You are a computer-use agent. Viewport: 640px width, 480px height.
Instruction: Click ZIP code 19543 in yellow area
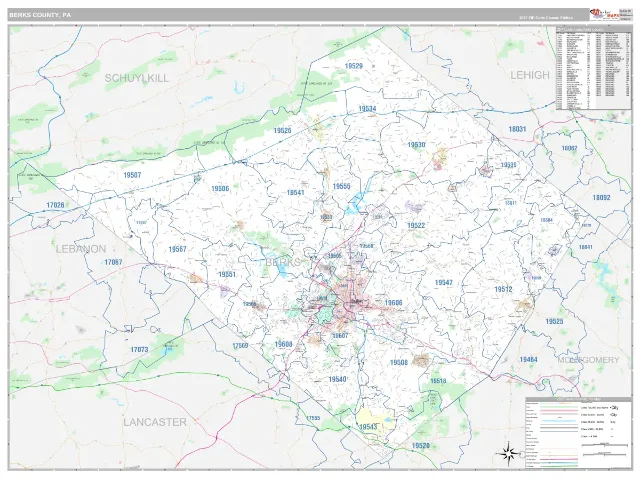(368, 427)
